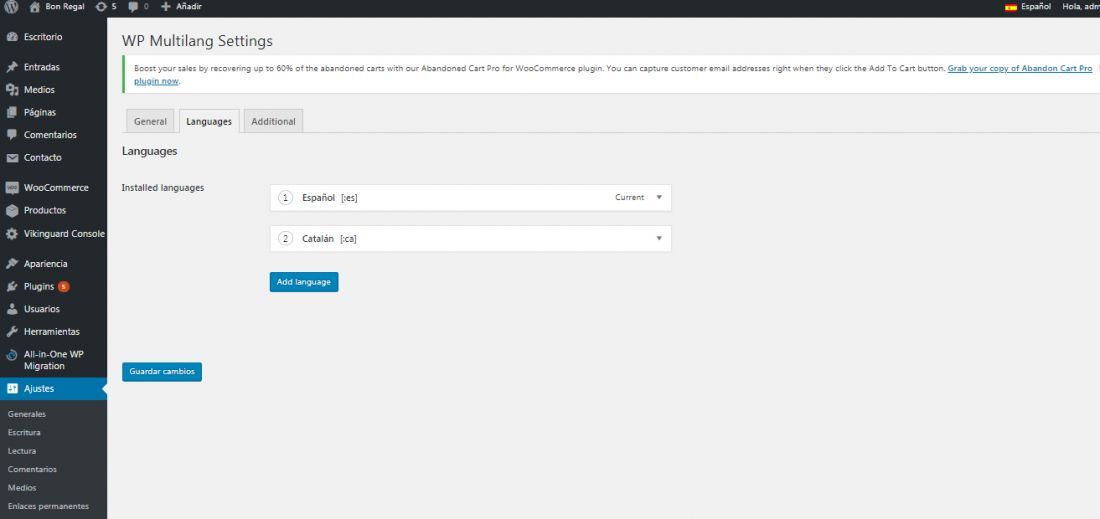Open Lectura under Ajustes
Viewport: 1100px width, 519px height.
pyautogui.click(x=22, y=451)
